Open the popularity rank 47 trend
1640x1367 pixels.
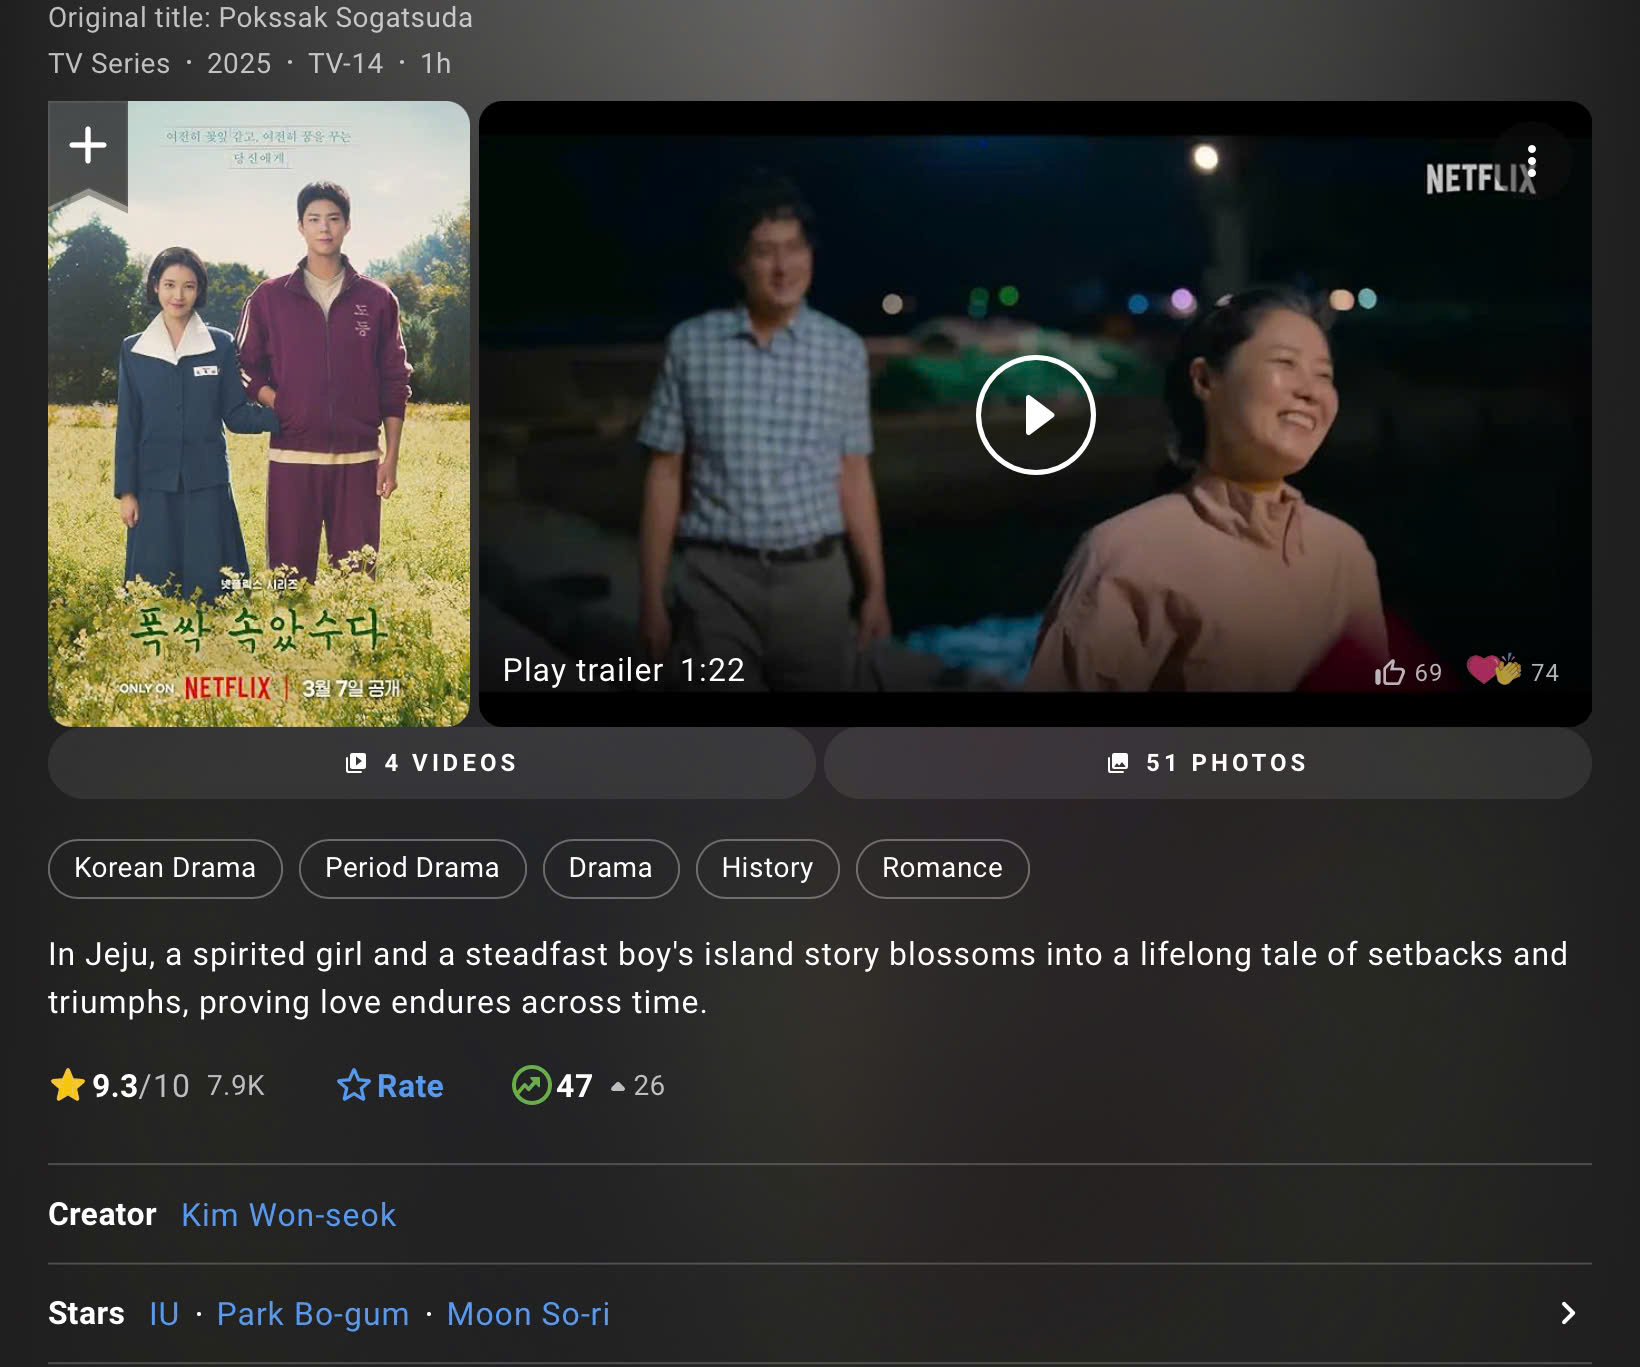(587, 1086)
